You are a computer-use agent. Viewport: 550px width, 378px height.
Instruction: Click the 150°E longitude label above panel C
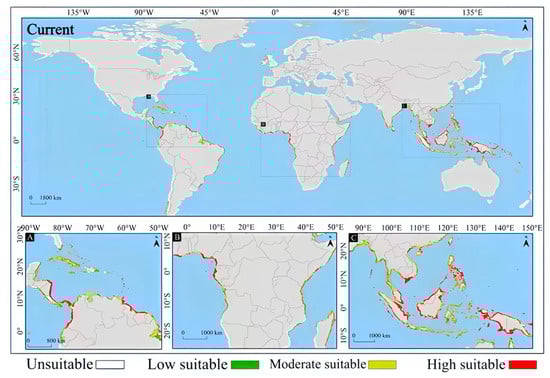coord(532,228)
